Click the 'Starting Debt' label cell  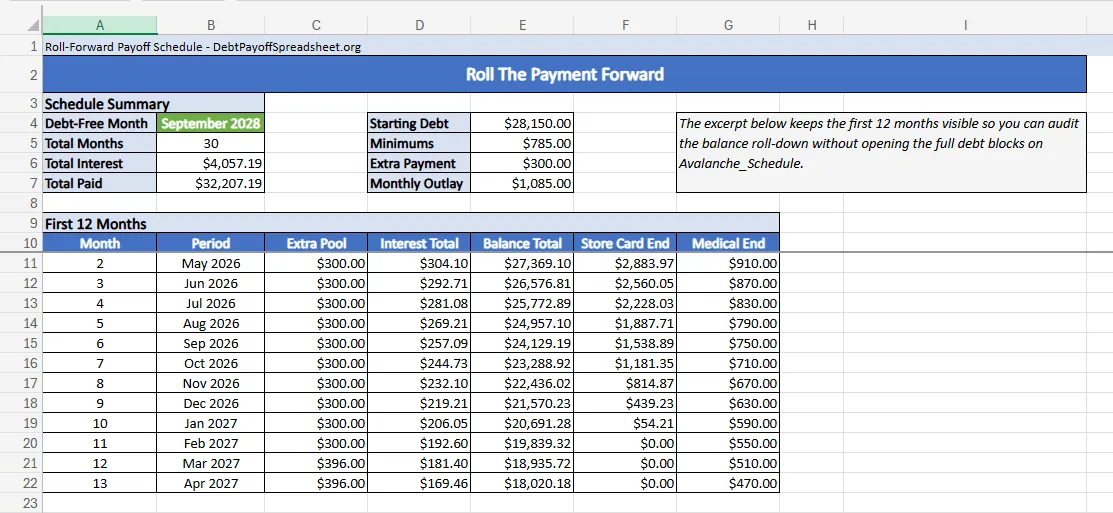click(420, 123)
